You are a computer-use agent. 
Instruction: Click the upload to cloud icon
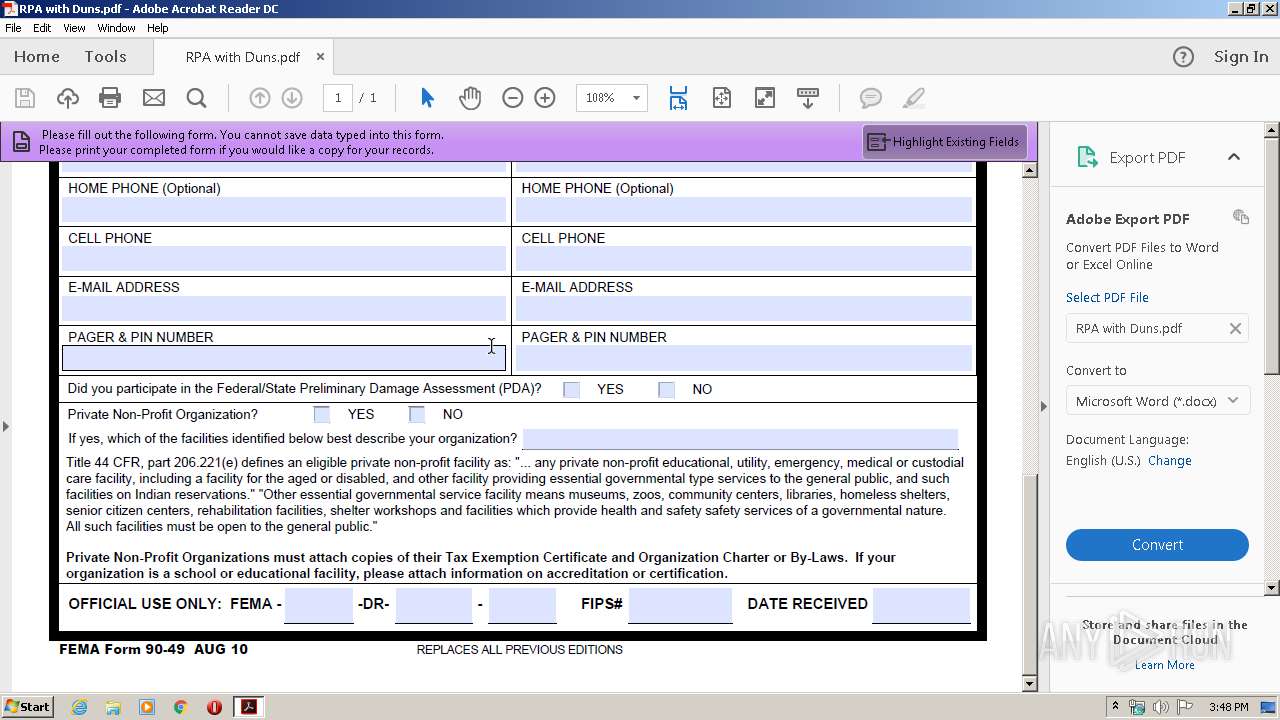[67, 98]
